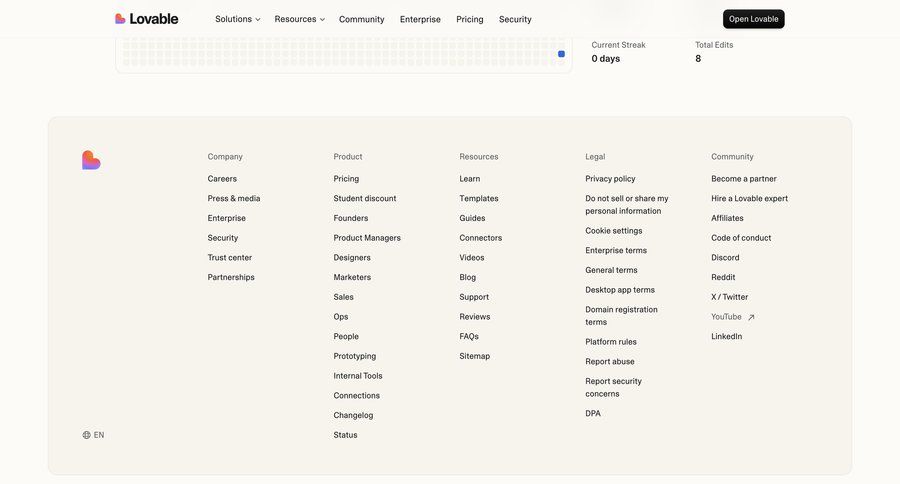Open the LinkedIn link
Image resolution: width=900 pixels, height=484 pixels.
click(727, 336)
